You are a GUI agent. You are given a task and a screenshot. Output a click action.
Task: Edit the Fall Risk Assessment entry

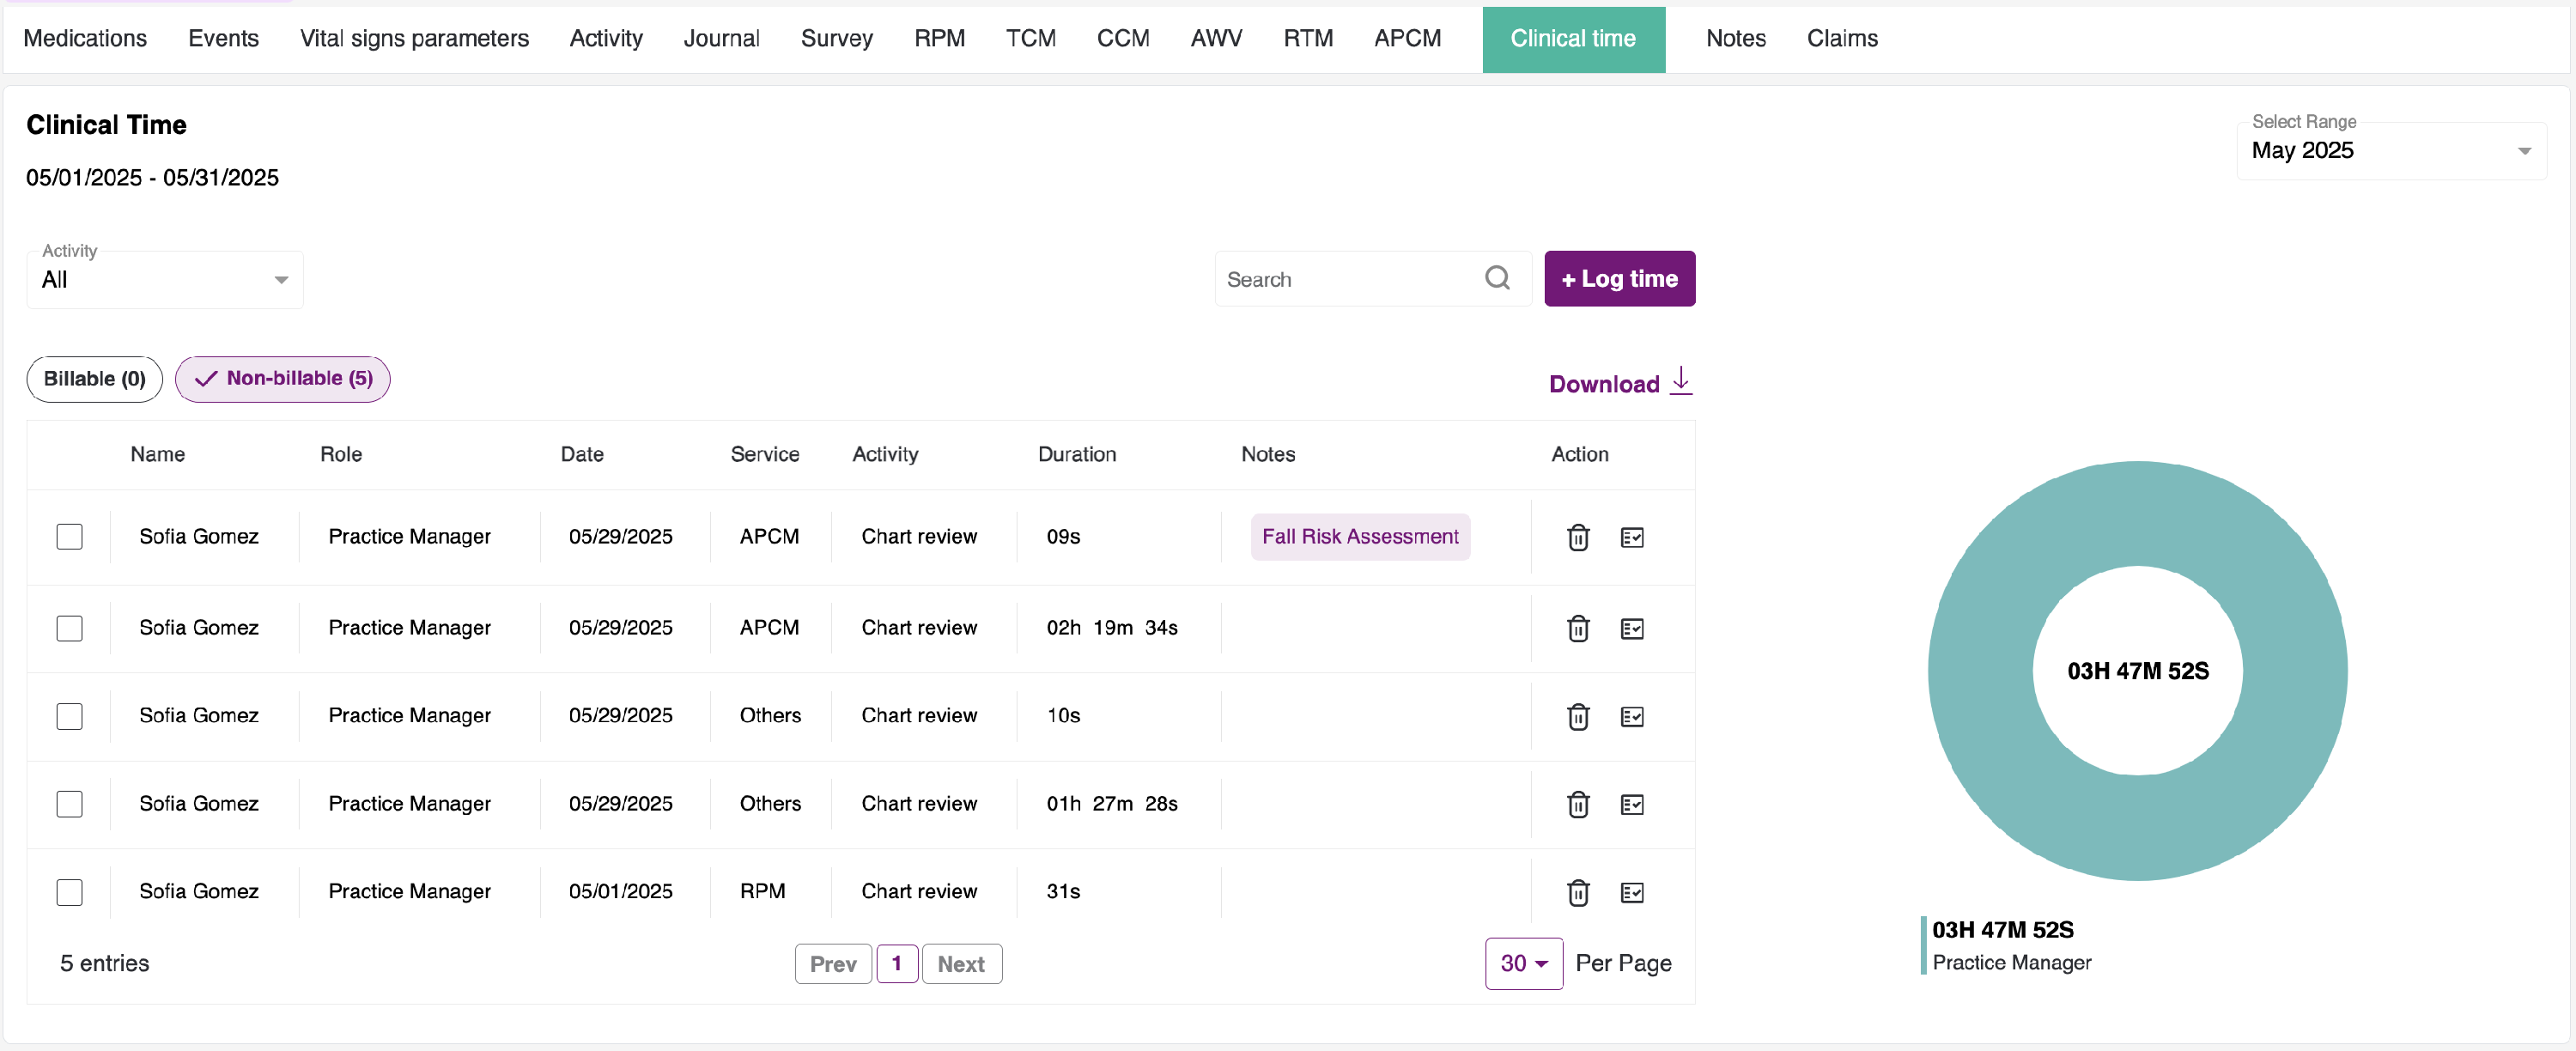(x=1631, y=537)
